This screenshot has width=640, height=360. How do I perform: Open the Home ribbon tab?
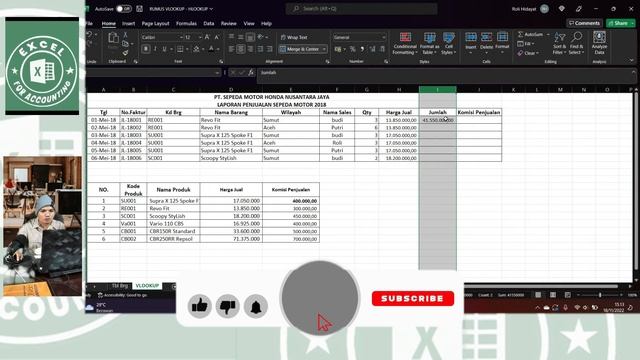(109, 24)
